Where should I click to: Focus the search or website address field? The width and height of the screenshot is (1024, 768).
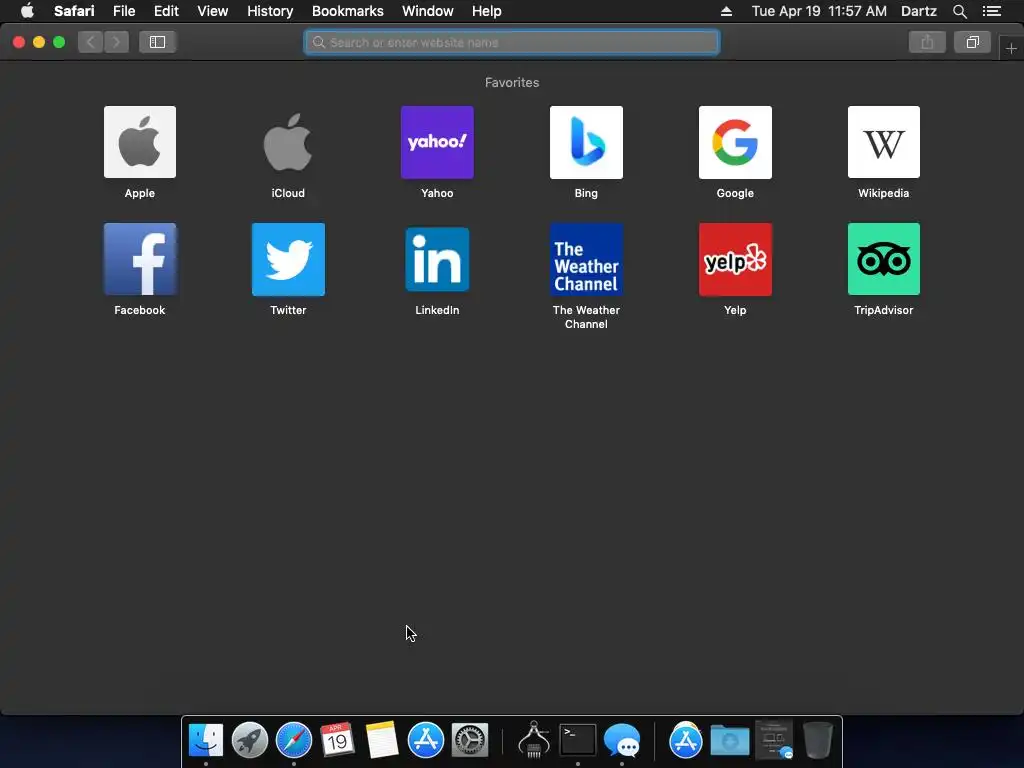tap(512, 42)
